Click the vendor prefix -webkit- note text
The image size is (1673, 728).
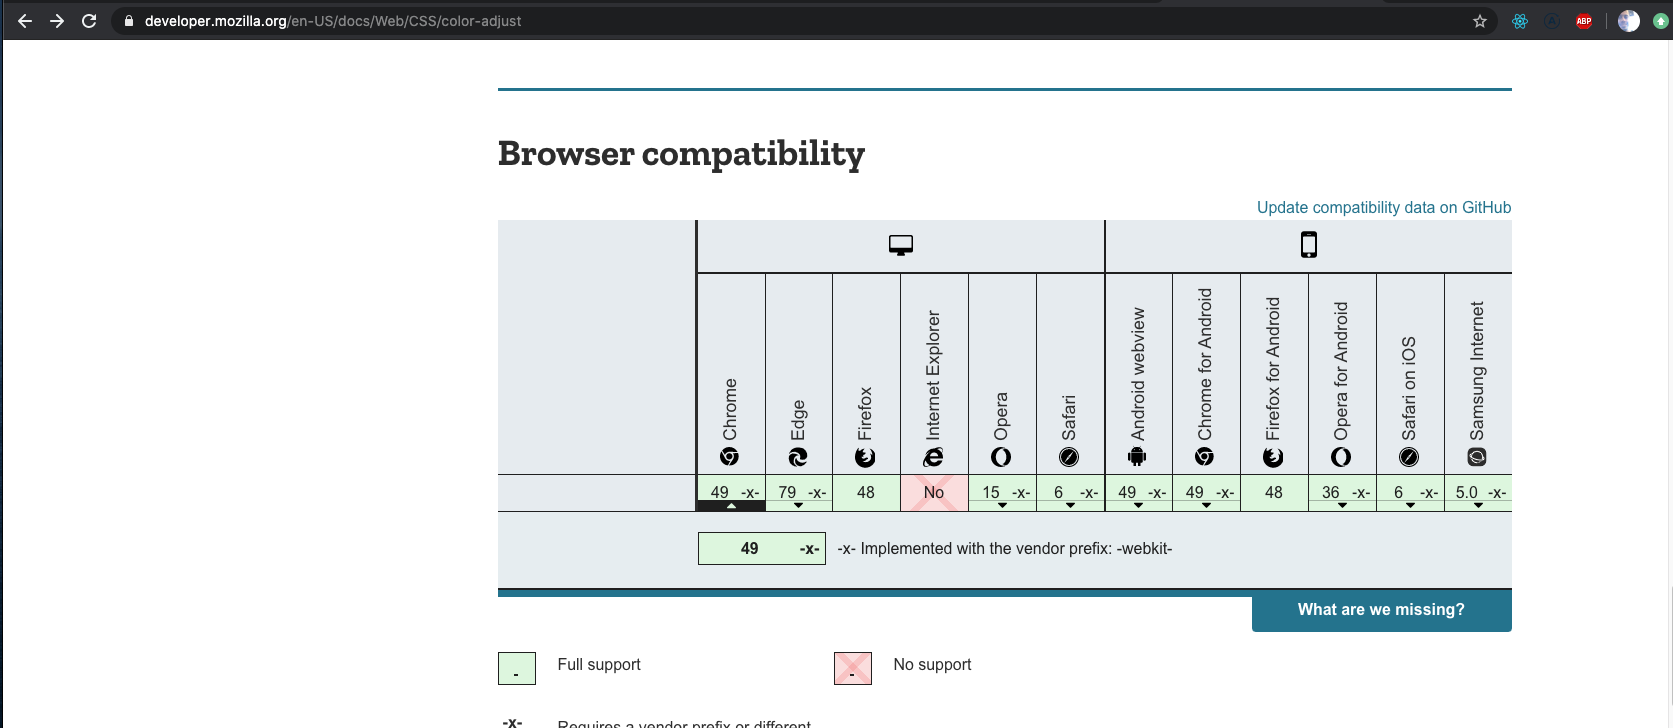[1005, 548]
